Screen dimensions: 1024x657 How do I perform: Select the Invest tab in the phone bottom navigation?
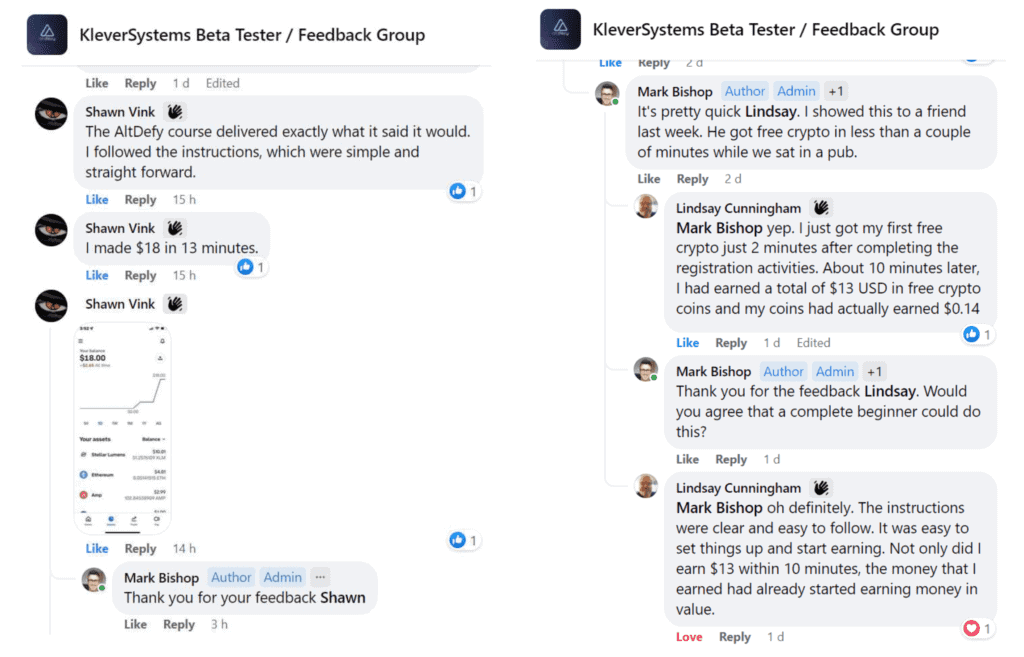click(x=111, y=519)
